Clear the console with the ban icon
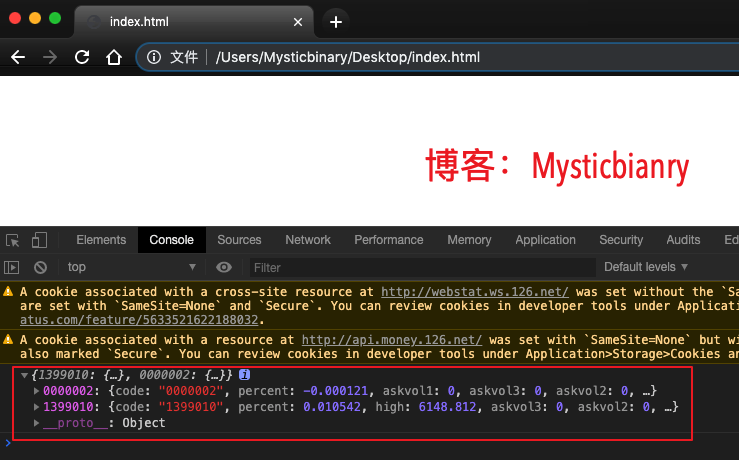Image resolution: width=739 pixels, height=460 pixels. coord(41,268)
